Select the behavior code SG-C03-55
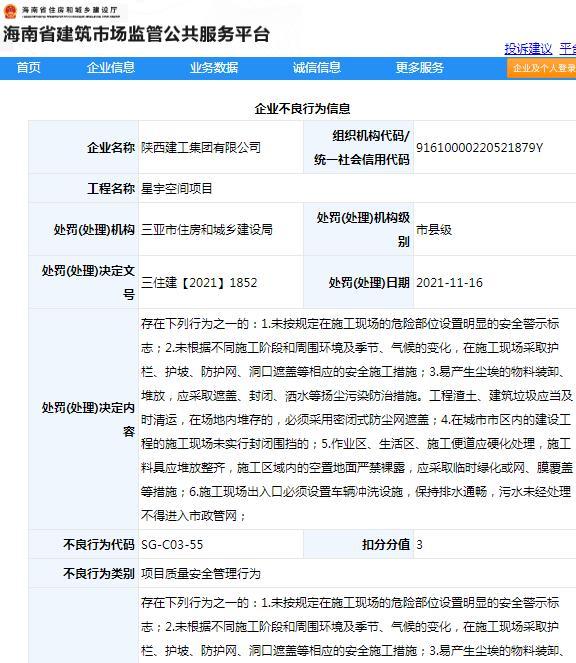 172,545
